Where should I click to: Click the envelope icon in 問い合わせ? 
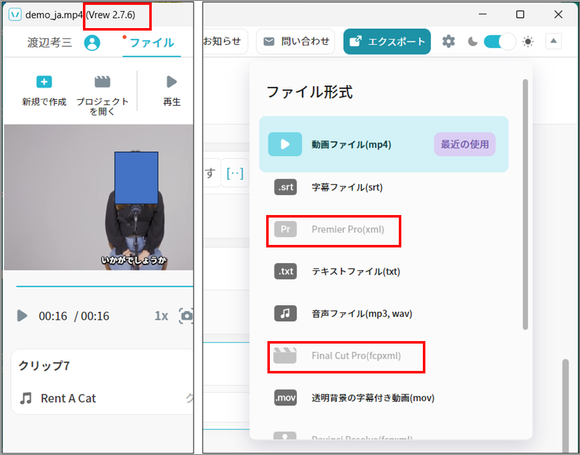pos(269,41)
